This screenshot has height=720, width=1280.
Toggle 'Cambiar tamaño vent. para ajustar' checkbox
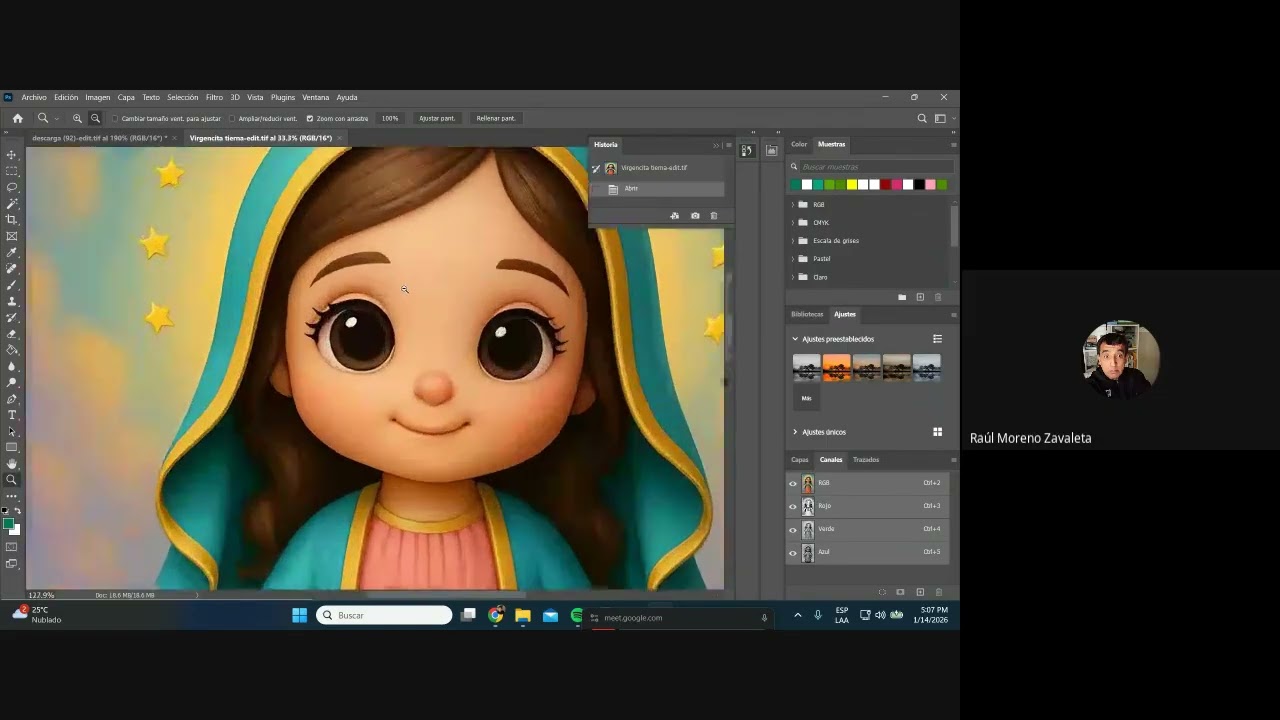coord(115,118)
